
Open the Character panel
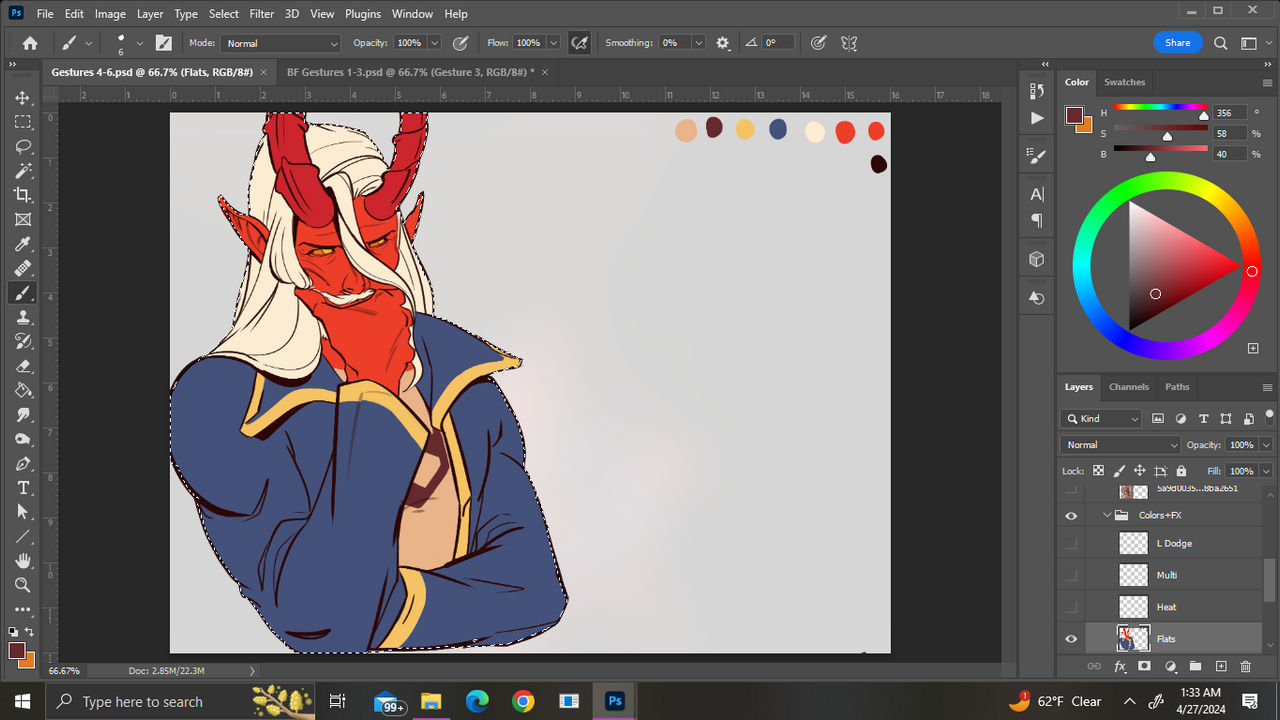tap(1035, 194)
